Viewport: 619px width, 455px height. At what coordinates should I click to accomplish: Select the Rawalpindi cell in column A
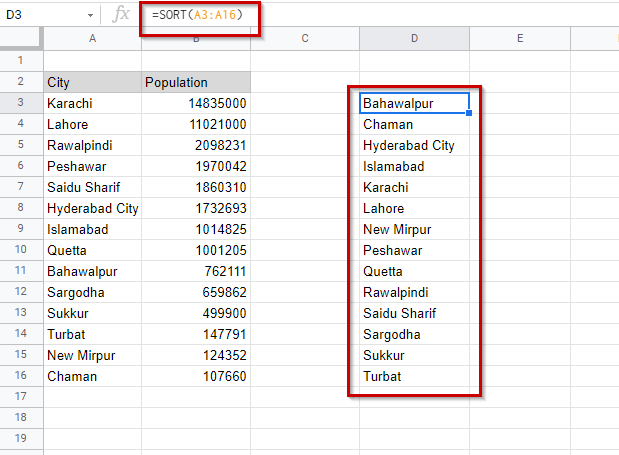pos(92,145)
